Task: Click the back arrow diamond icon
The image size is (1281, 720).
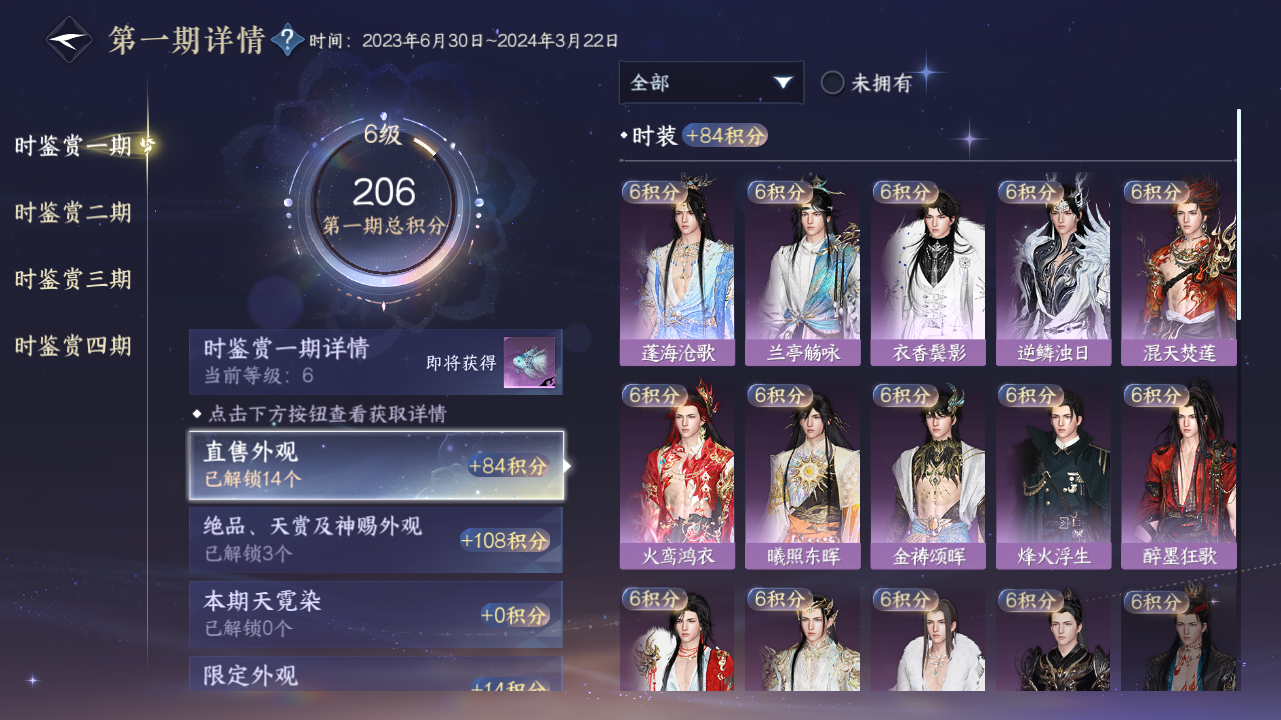Action: (x=70, y=40)
